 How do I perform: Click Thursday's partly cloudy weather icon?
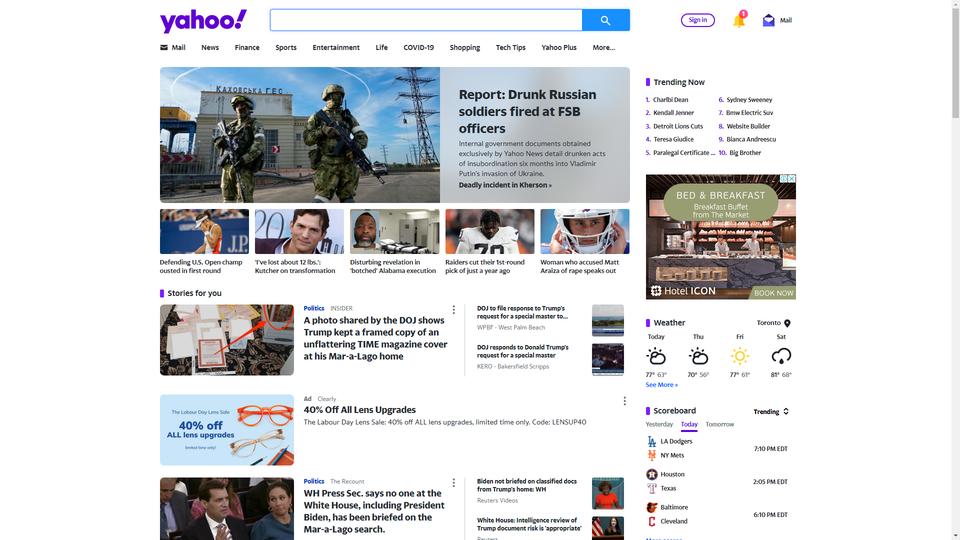pos(698,356)
